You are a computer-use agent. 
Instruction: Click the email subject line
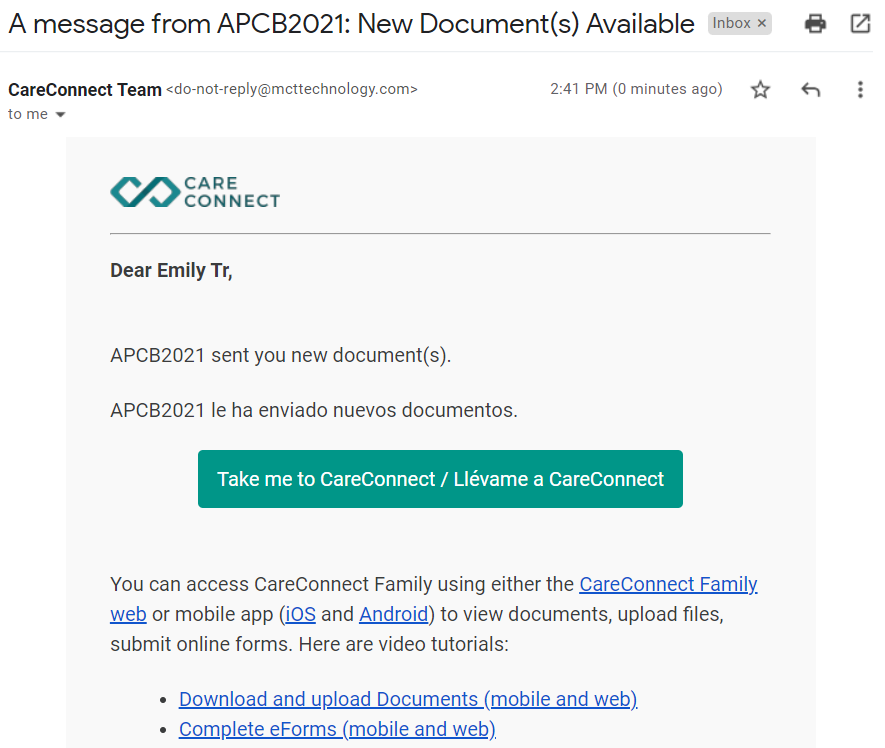tap(351, 24)
